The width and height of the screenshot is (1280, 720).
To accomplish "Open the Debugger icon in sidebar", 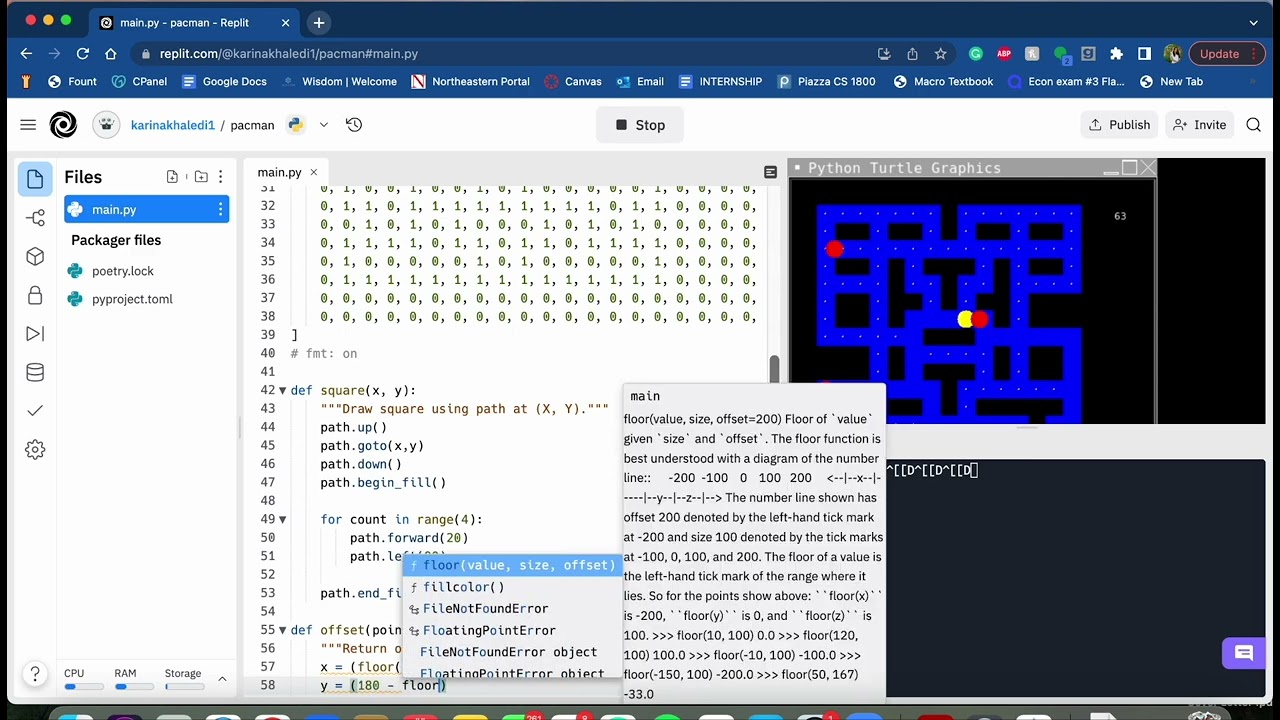I will pos(36,334).
